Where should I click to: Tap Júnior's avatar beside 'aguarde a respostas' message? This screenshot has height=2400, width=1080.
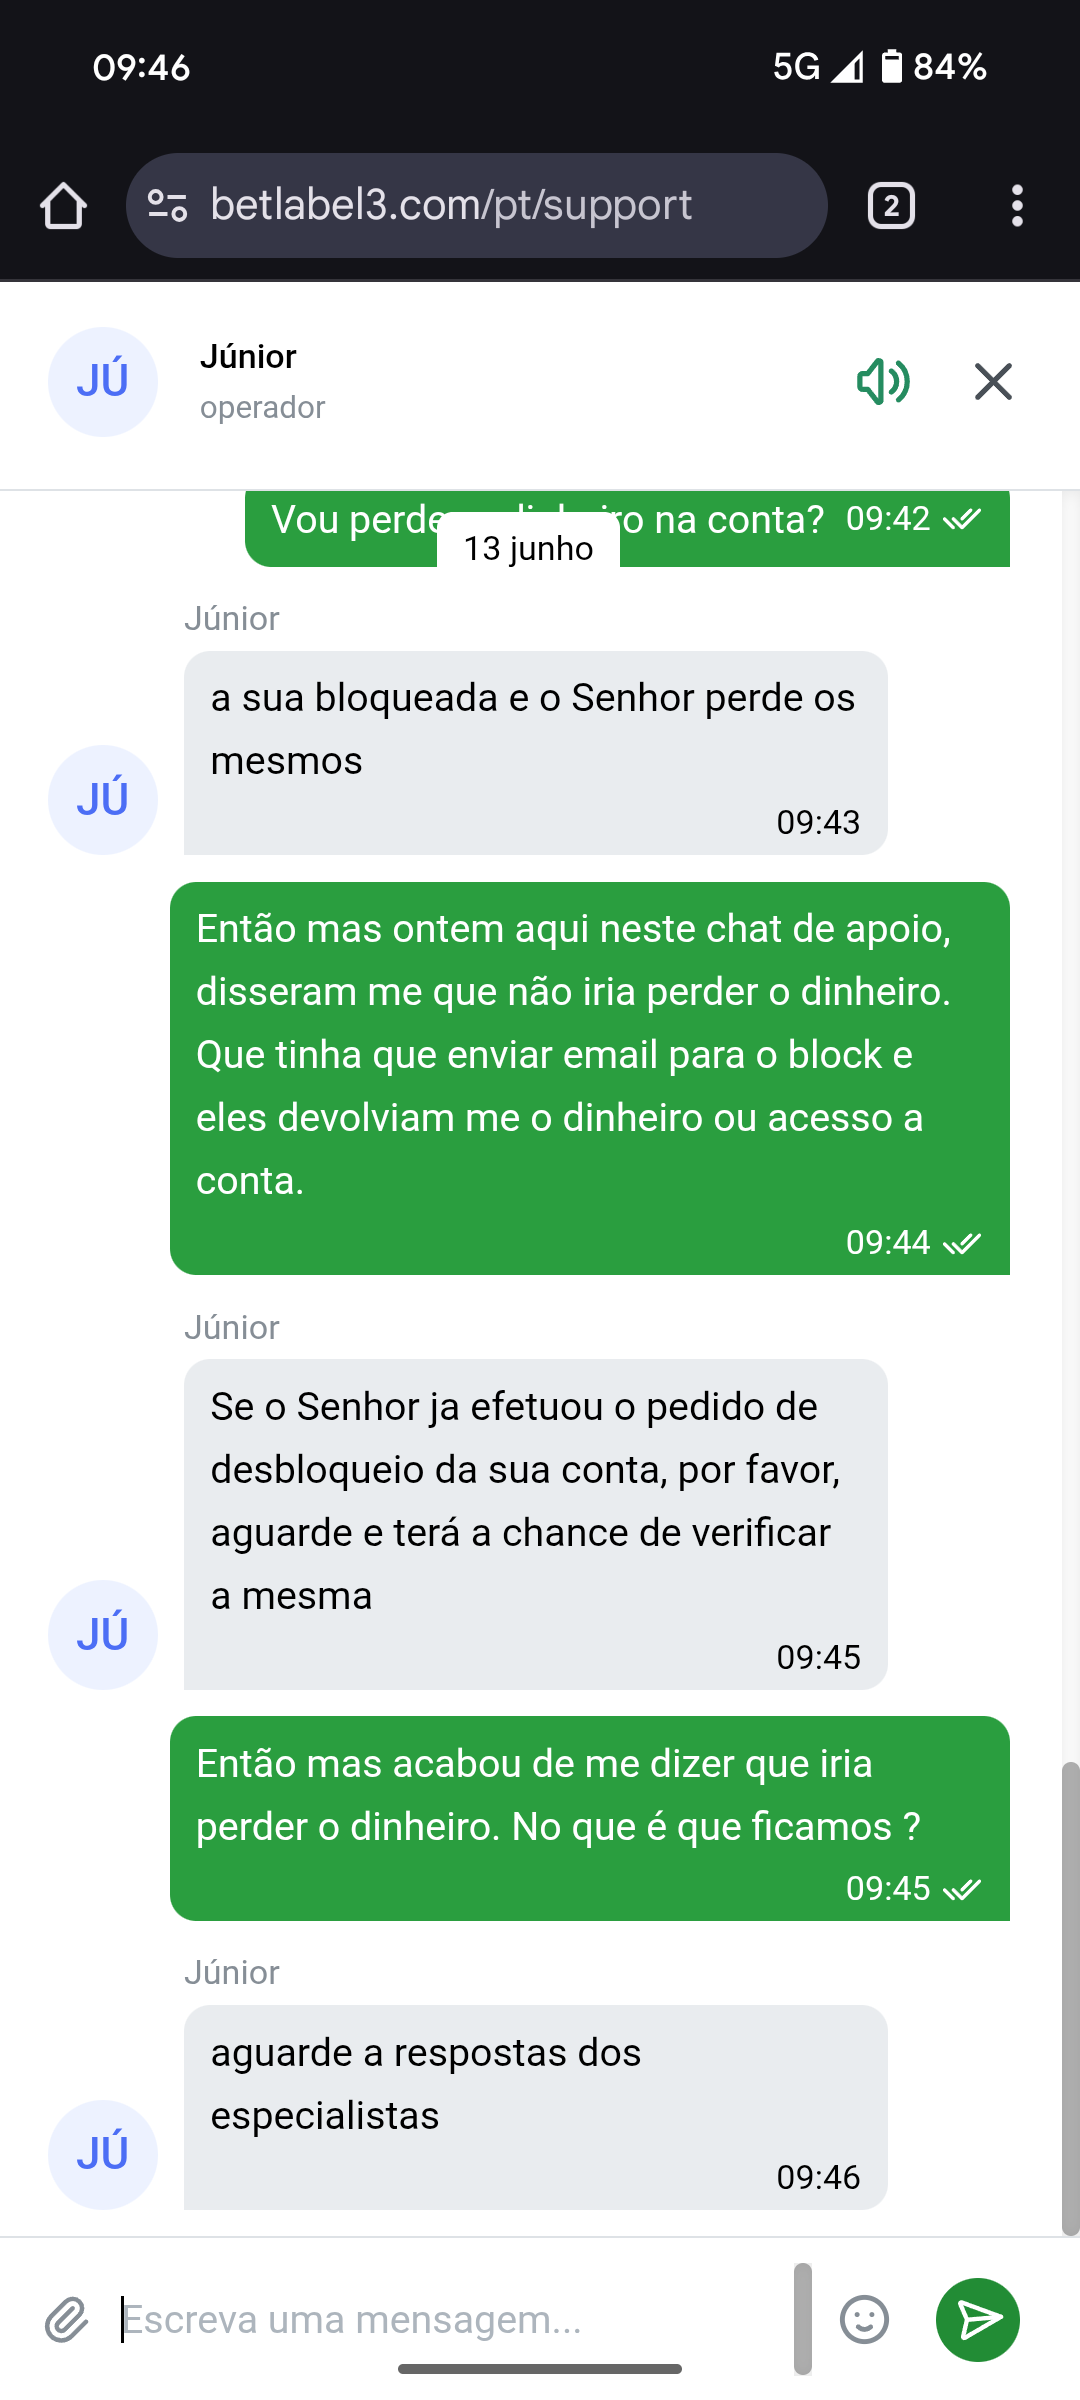tap(103, 2154)
